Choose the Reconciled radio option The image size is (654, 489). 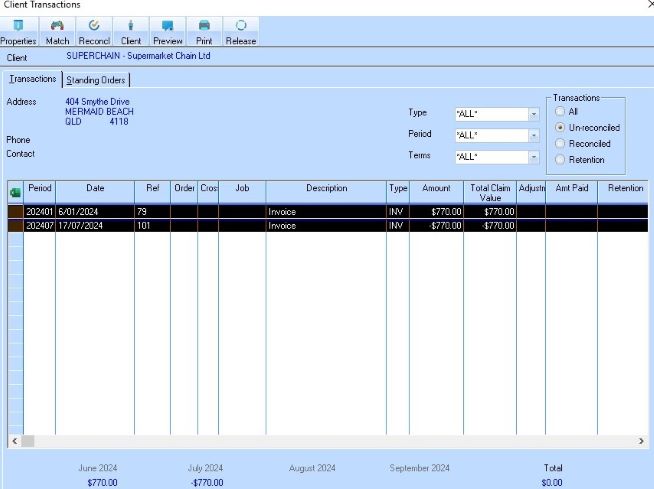(560, 144)
